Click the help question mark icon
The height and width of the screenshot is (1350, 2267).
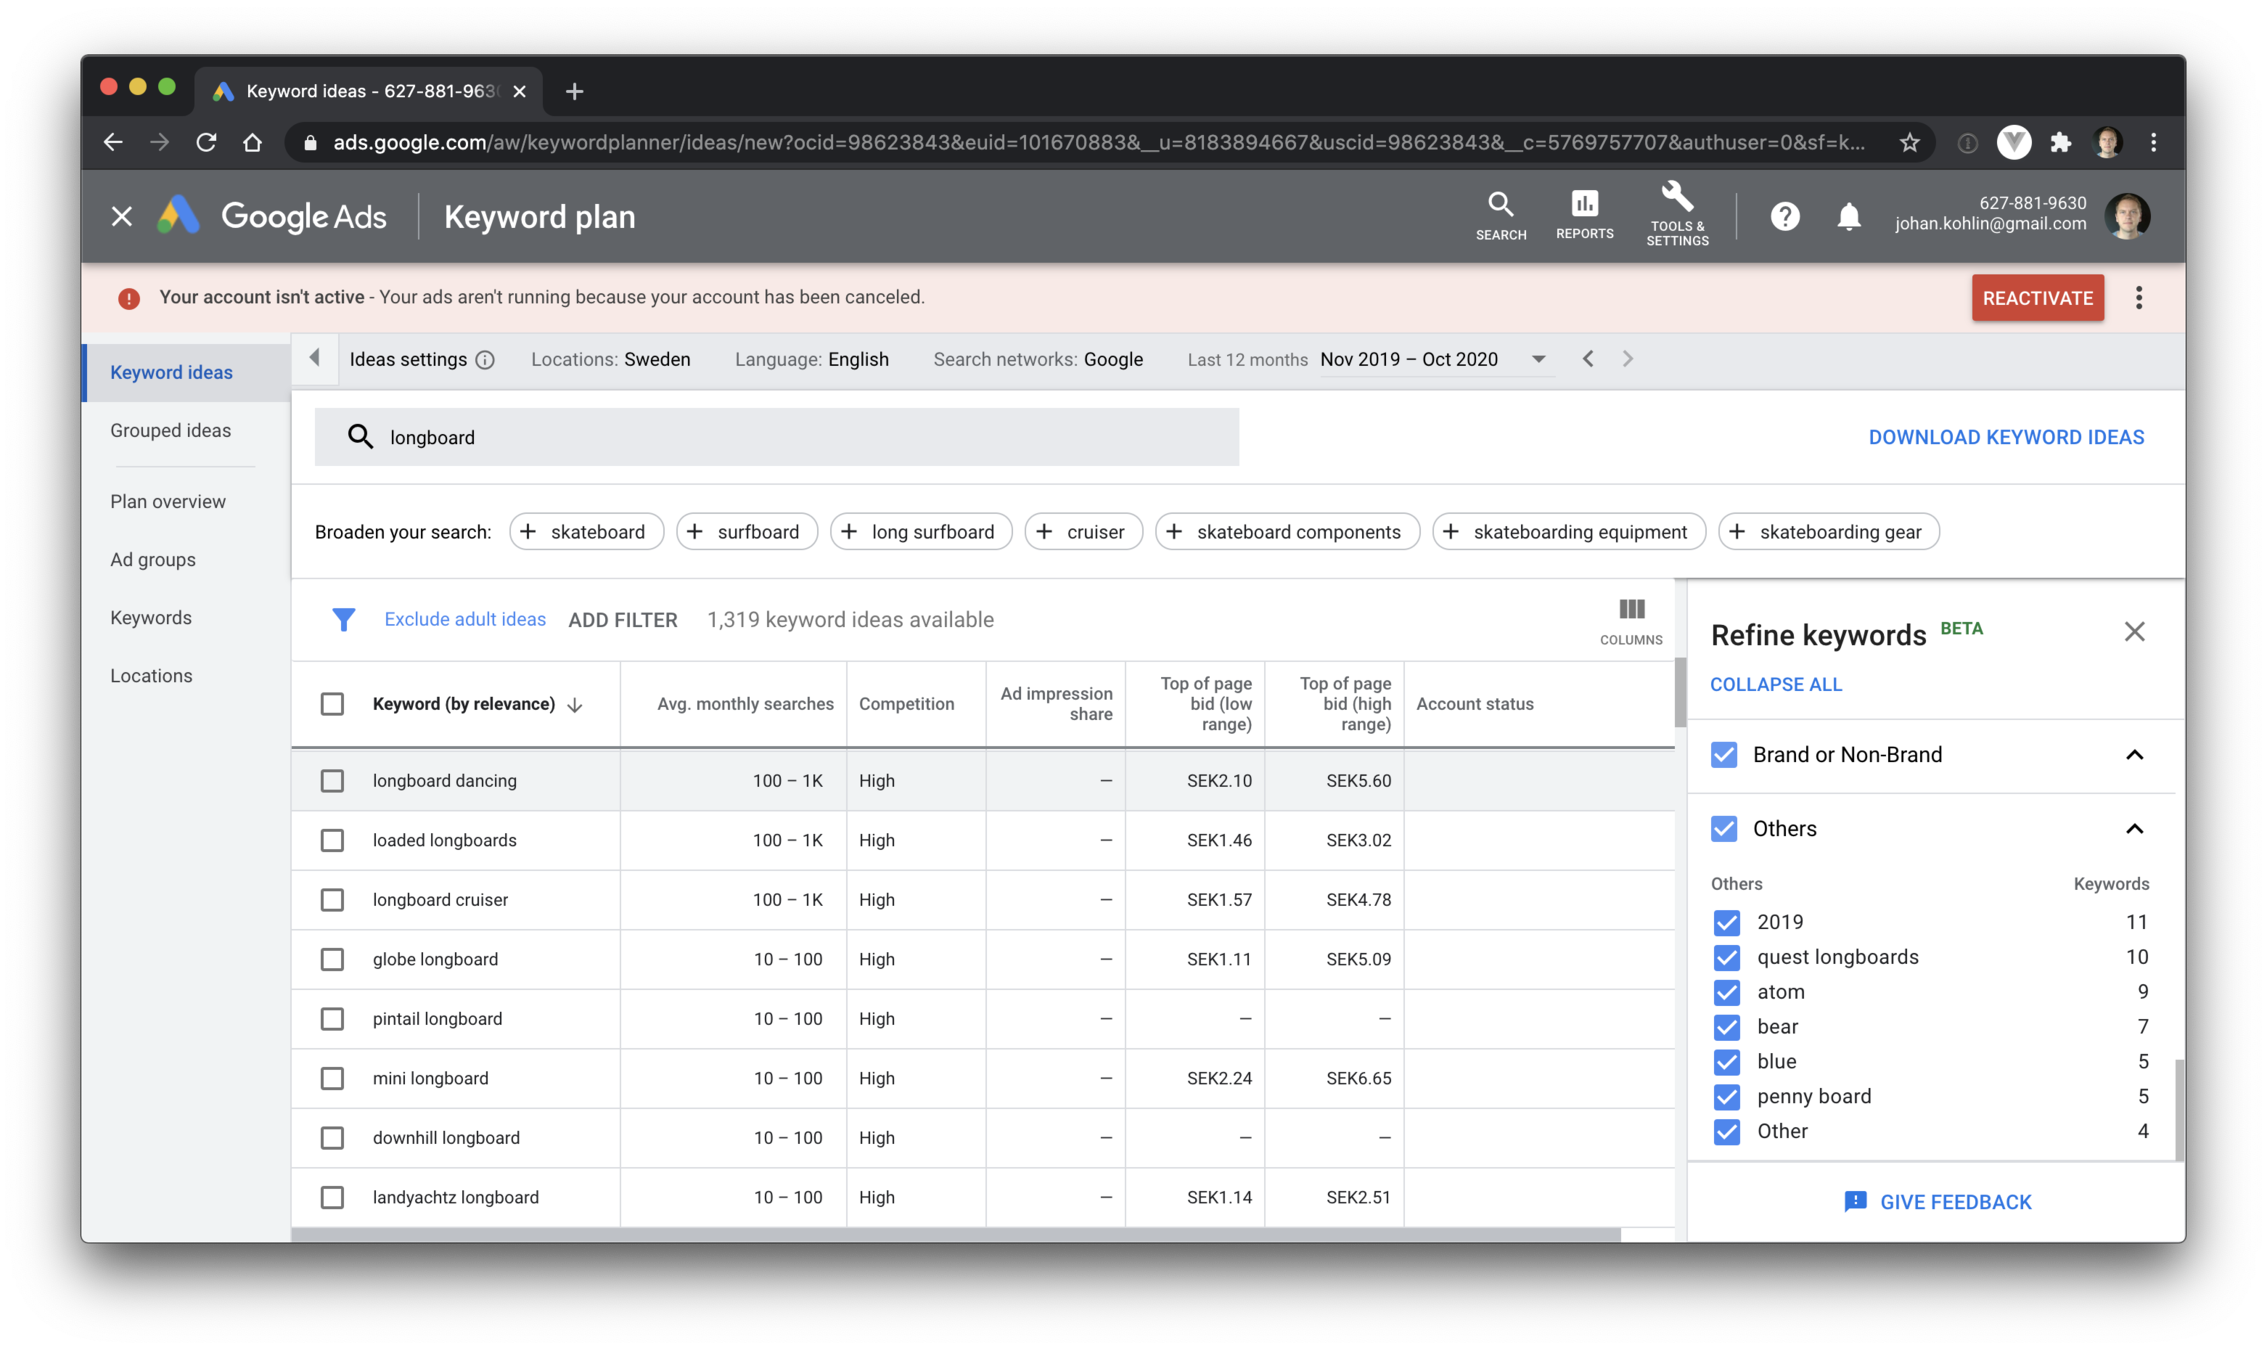tap(1784, 216)
